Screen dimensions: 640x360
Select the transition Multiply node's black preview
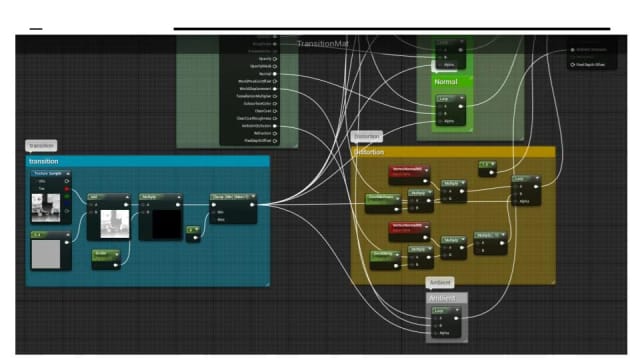[167, 224]
